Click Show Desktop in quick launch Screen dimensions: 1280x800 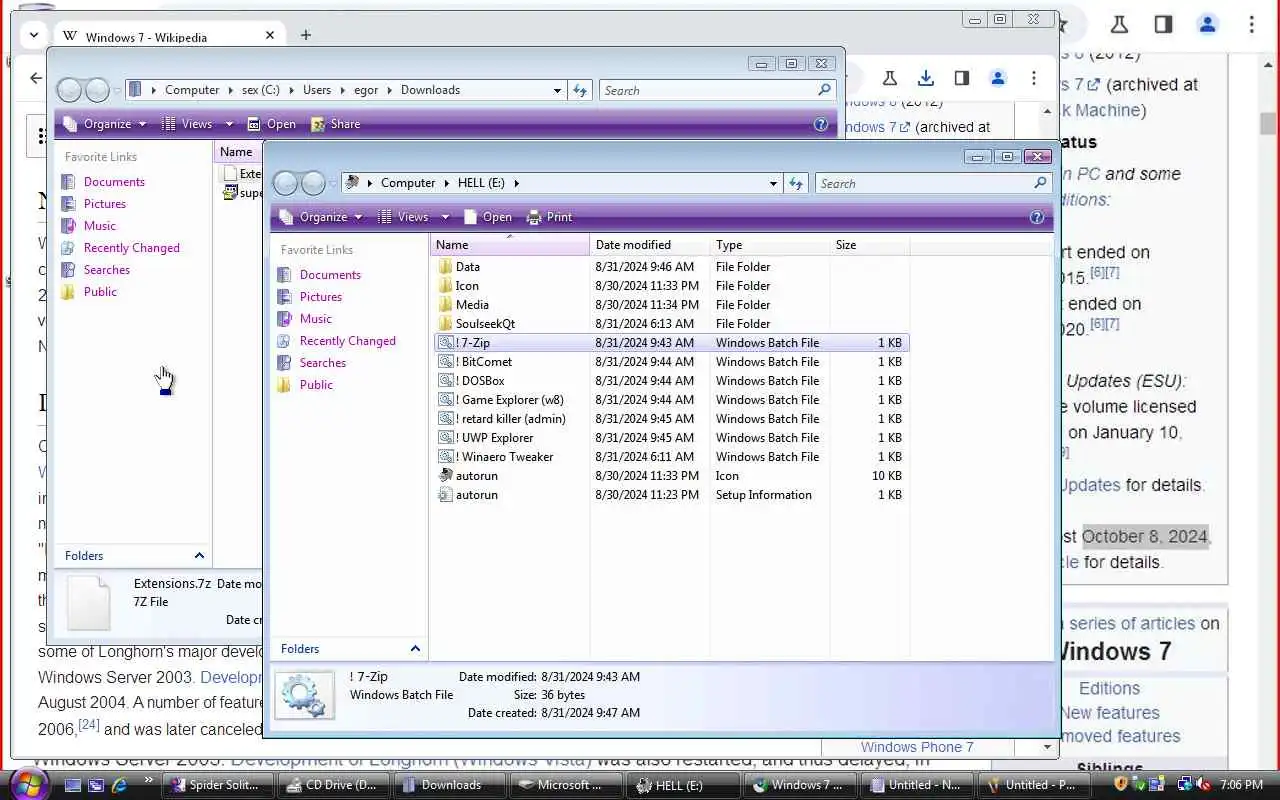pos(73,785)
